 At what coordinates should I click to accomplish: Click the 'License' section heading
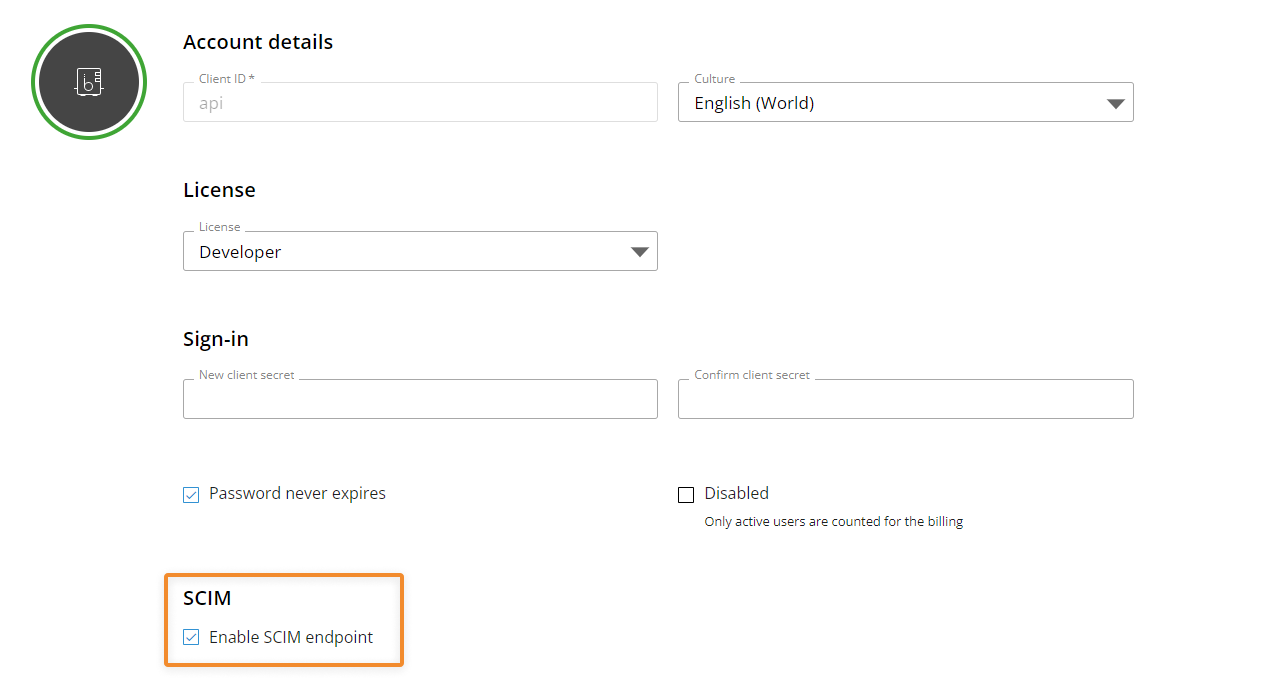pos(219,189)
